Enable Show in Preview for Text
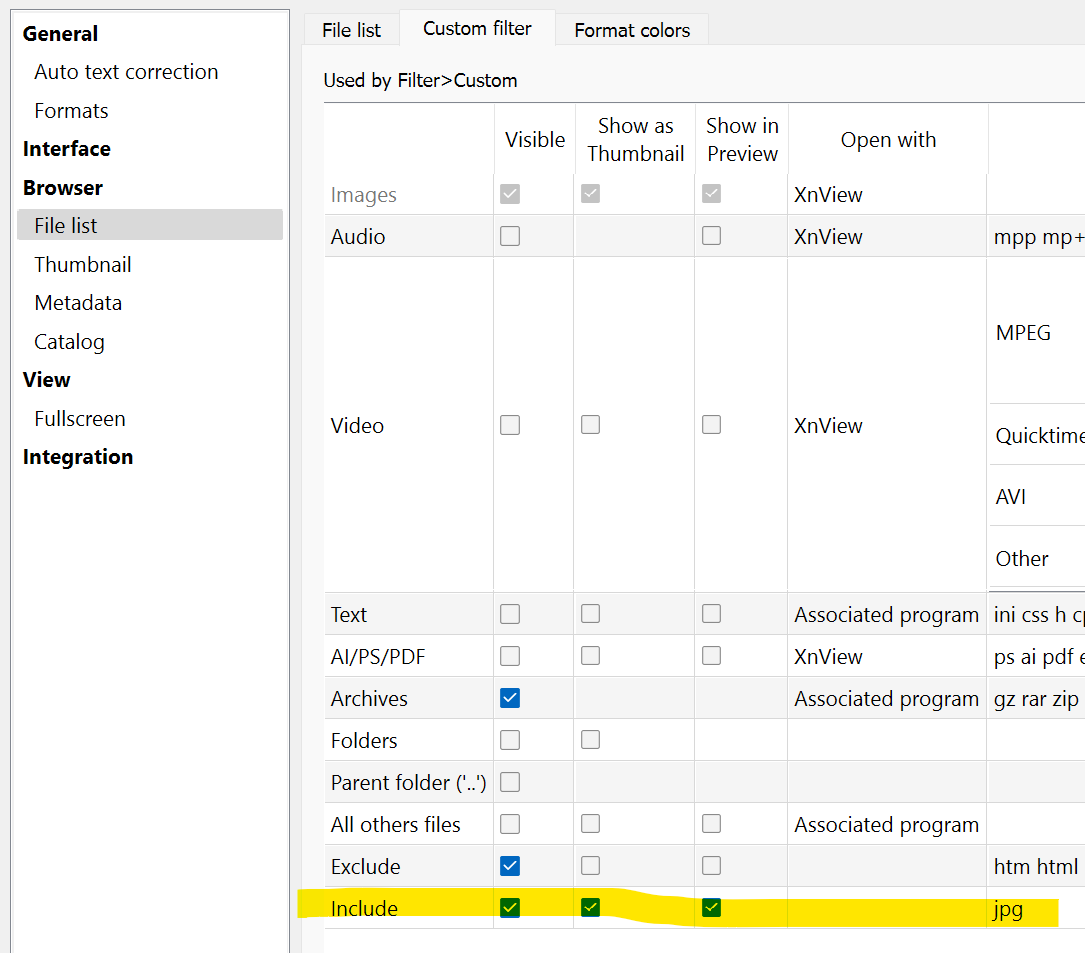Viewport: 1085px width, 953px height. 711,615
